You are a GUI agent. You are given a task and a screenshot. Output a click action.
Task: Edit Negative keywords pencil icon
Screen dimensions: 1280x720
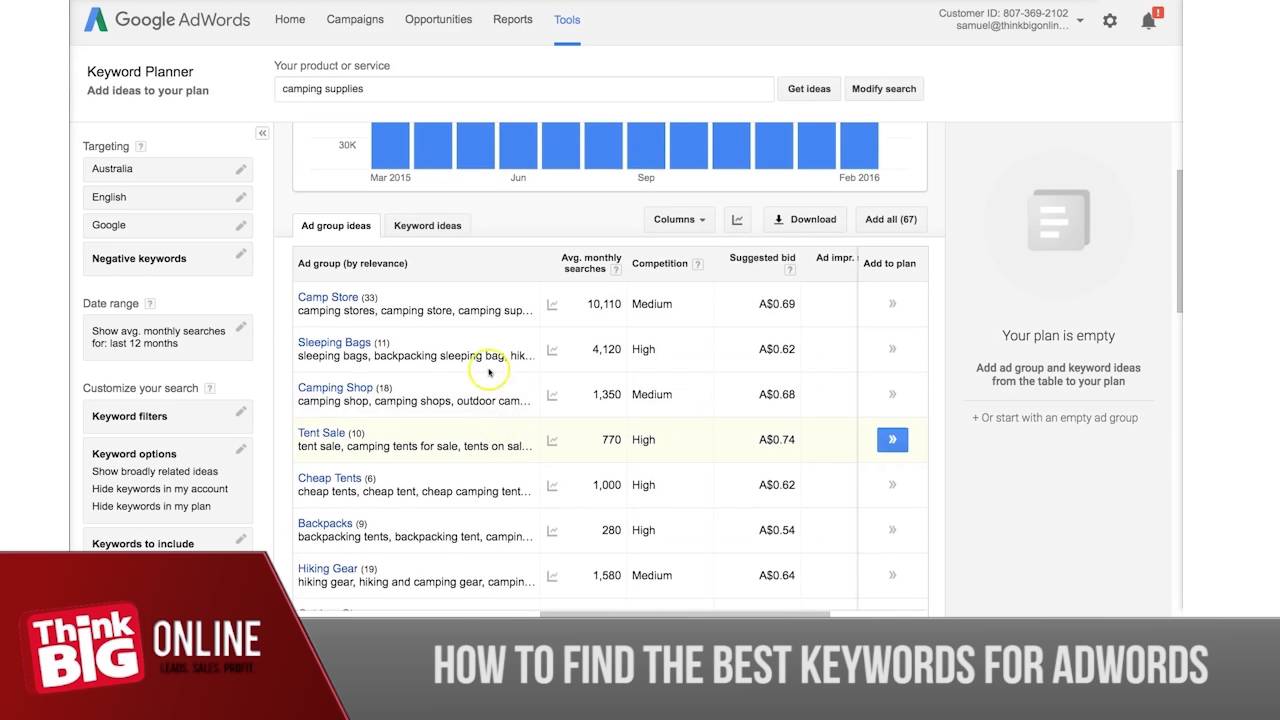(x=241, y=254)
